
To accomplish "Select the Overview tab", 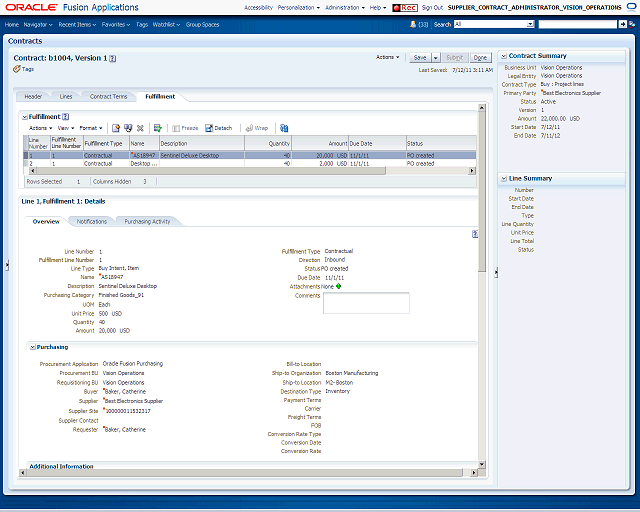I will coord(46,222).
